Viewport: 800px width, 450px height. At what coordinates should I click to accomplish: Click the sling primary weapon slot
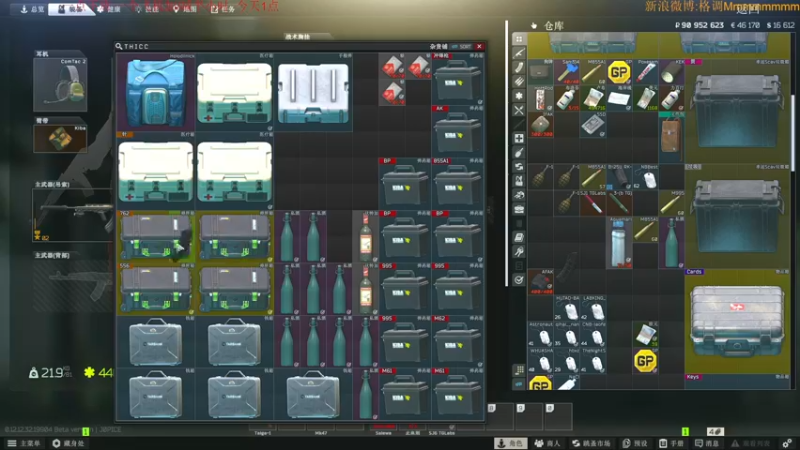[72, 215]
